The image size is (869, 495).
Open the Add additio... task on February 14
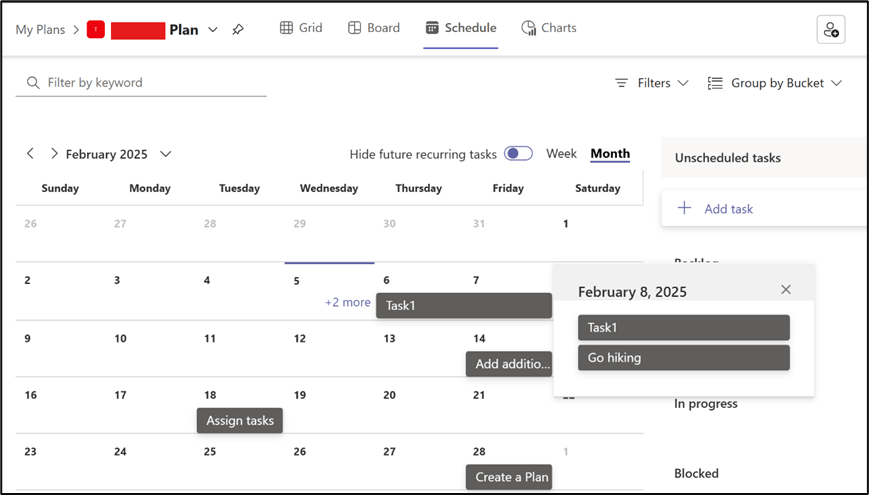(509, 364)
